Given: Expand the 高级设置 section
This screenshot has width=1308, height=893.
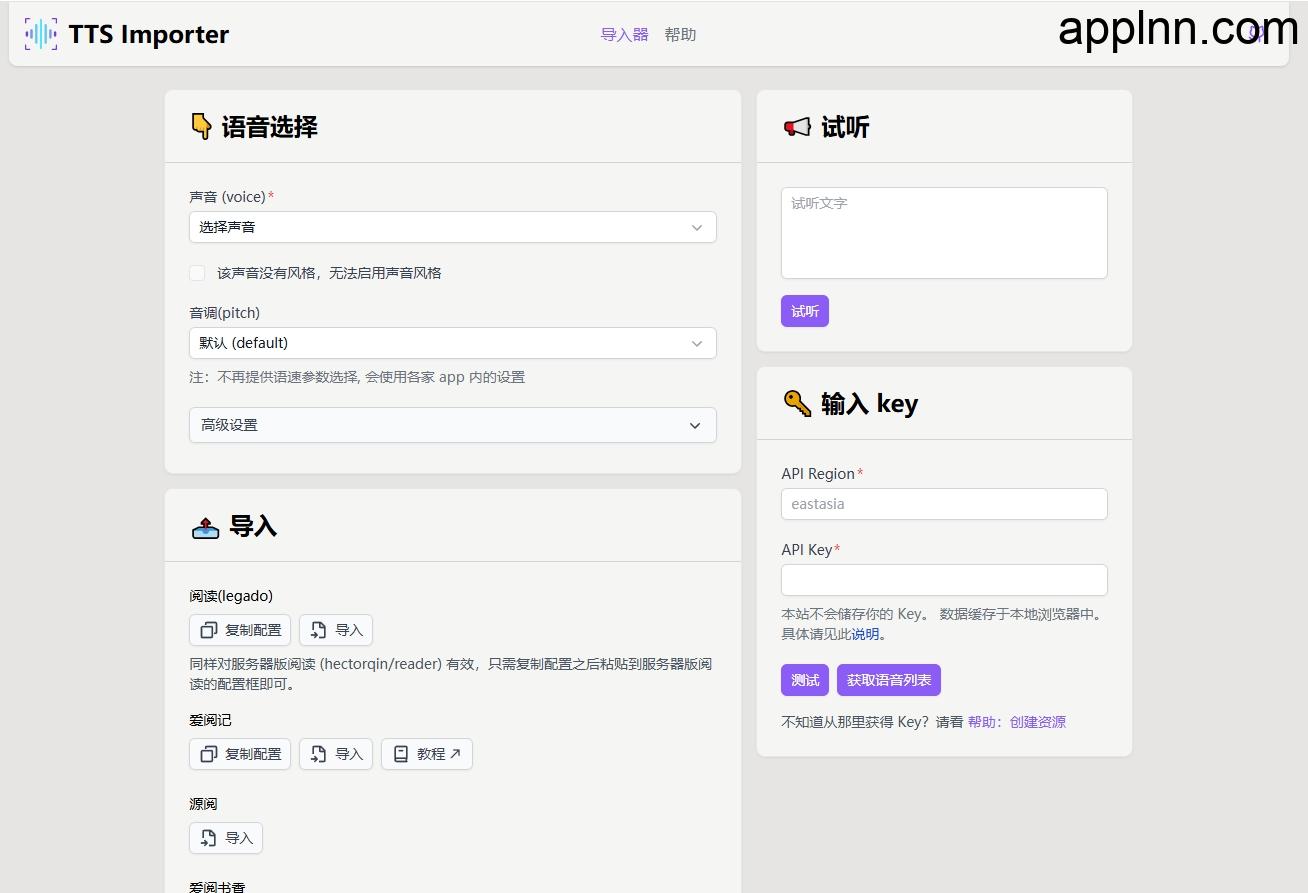Looking at the screenshot, I should (453, 425).
